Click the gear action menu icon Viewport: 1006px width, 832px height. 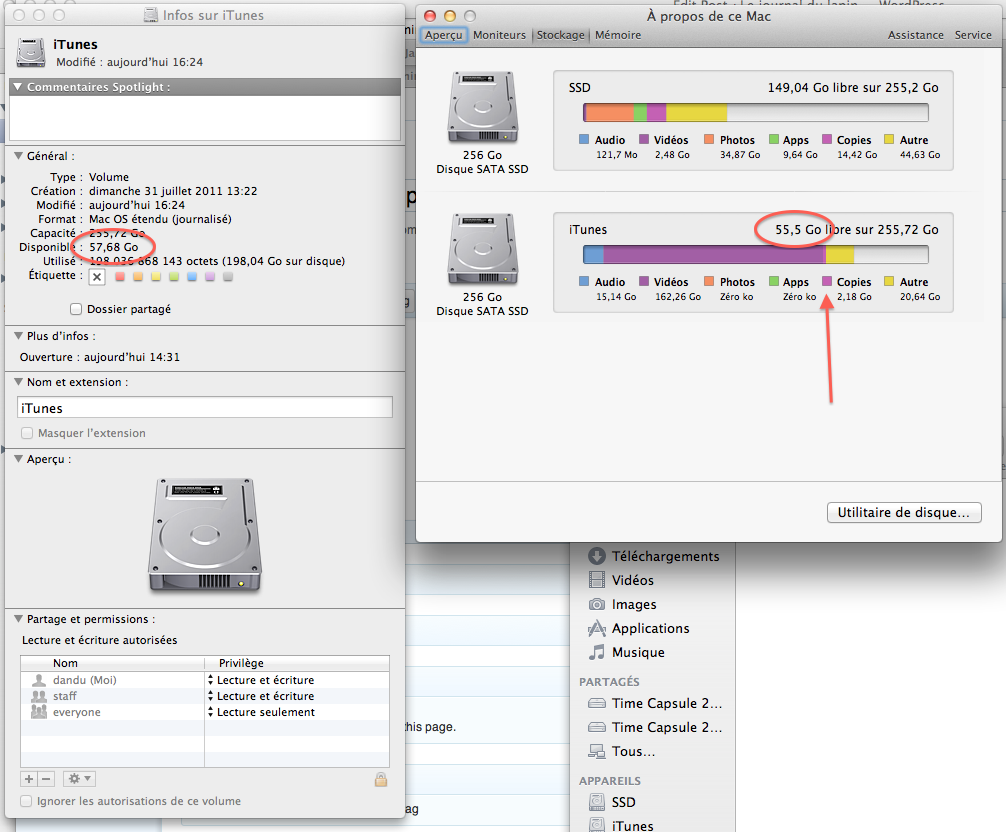point(78,779)
